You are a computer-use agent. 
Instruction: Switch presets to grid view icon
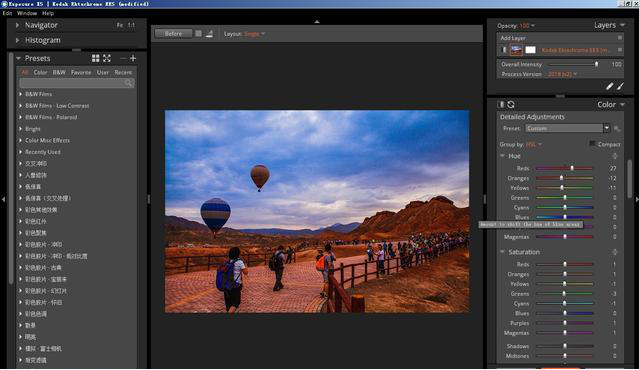(95, 58)
